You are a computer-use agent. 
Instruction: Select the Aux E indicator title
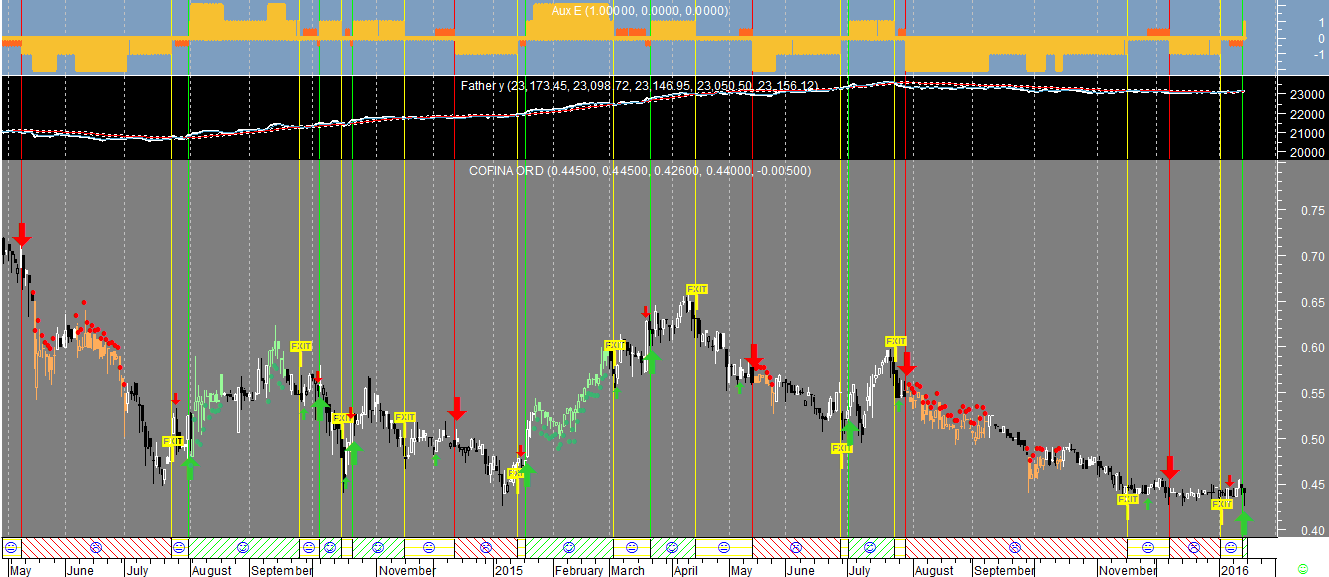(639, 10)
